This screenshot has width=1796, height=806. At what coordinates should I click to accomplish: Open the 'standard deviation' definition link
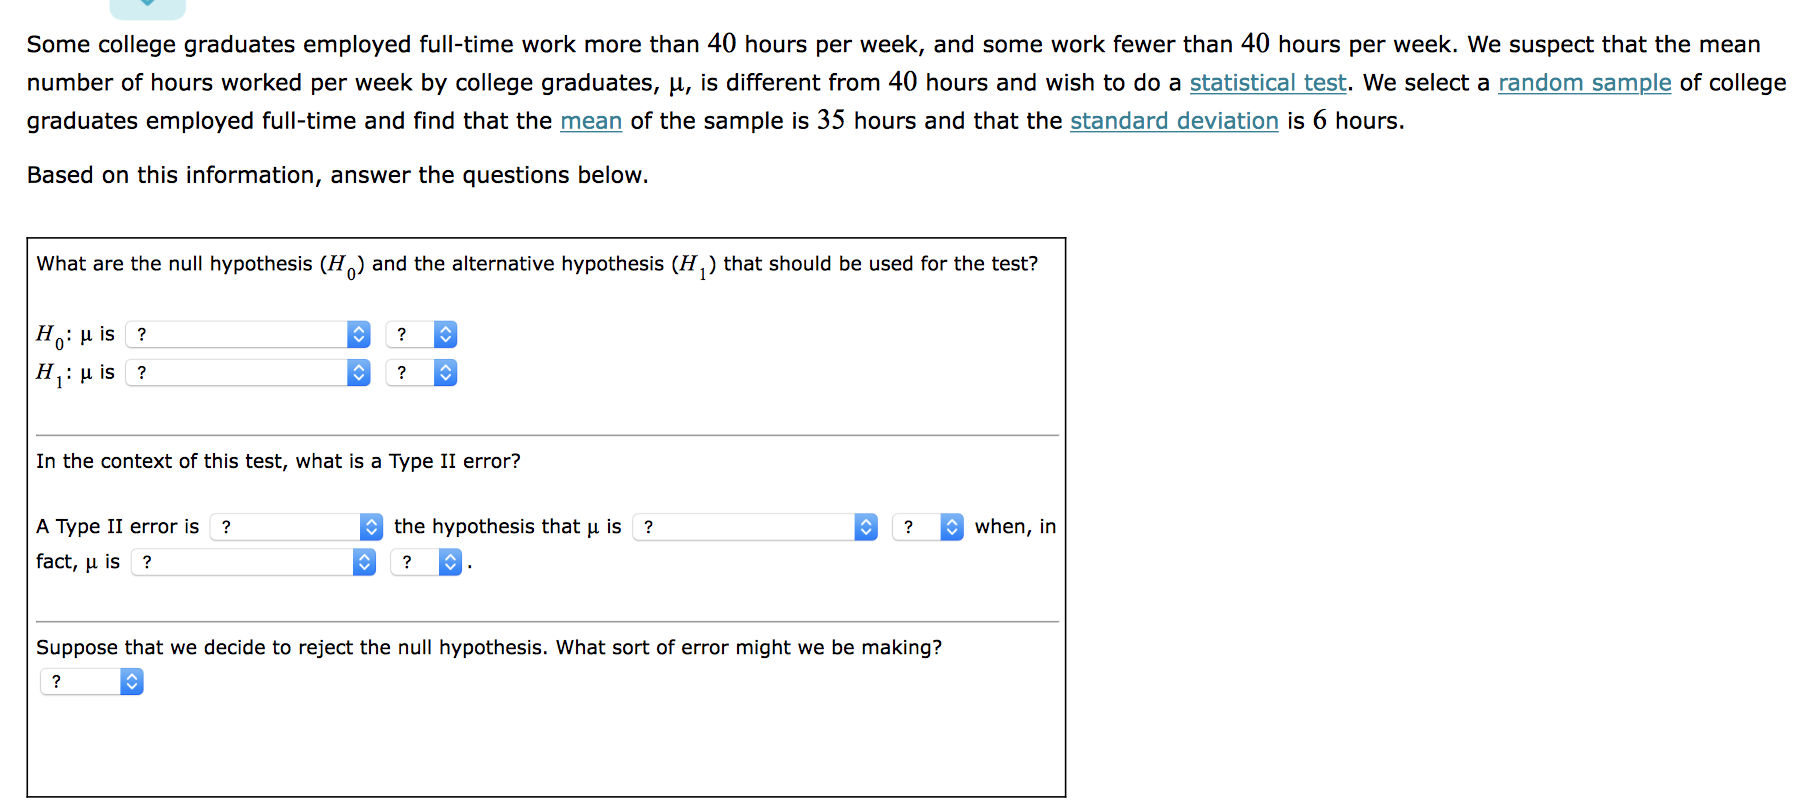(x=1173, y=121)
